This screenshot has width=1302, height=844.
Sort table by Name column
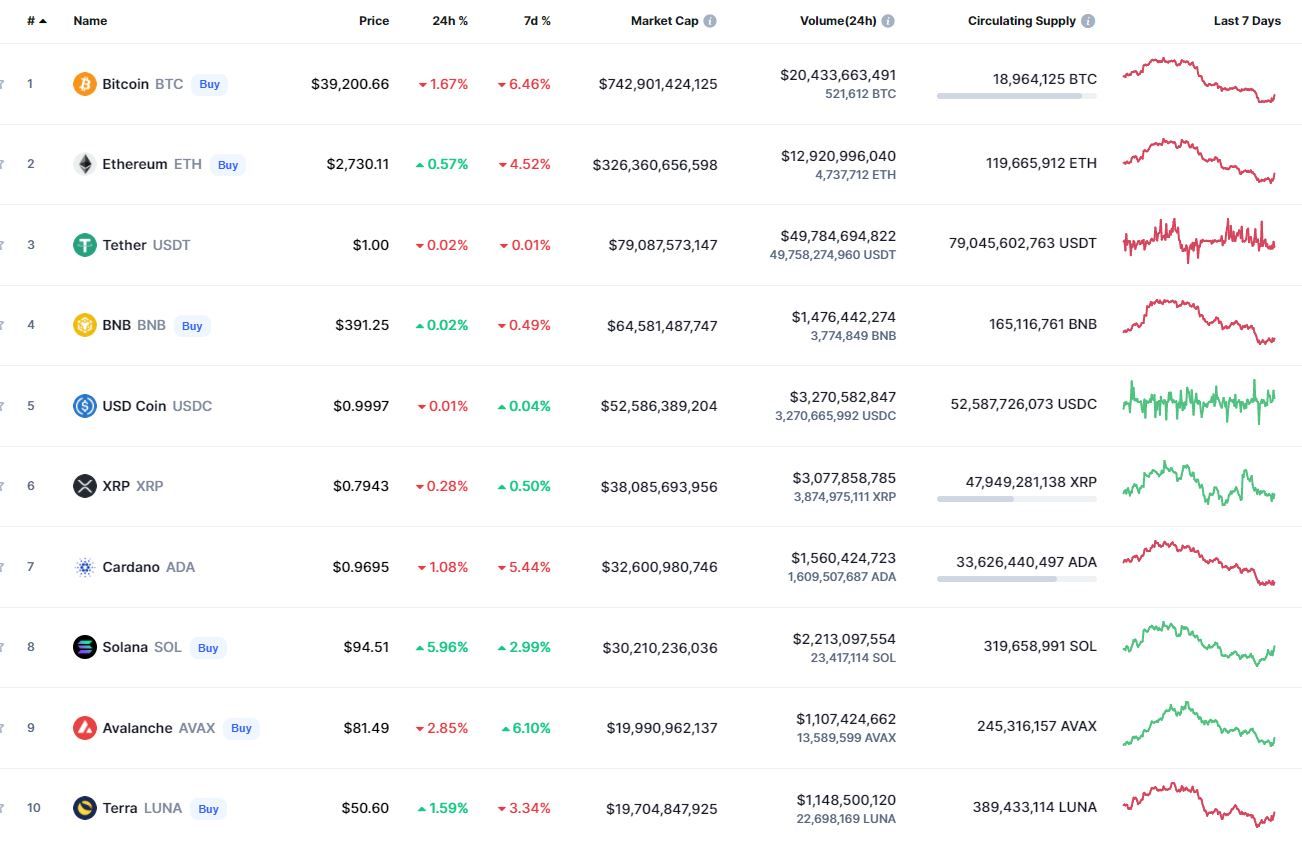[90, 21]
